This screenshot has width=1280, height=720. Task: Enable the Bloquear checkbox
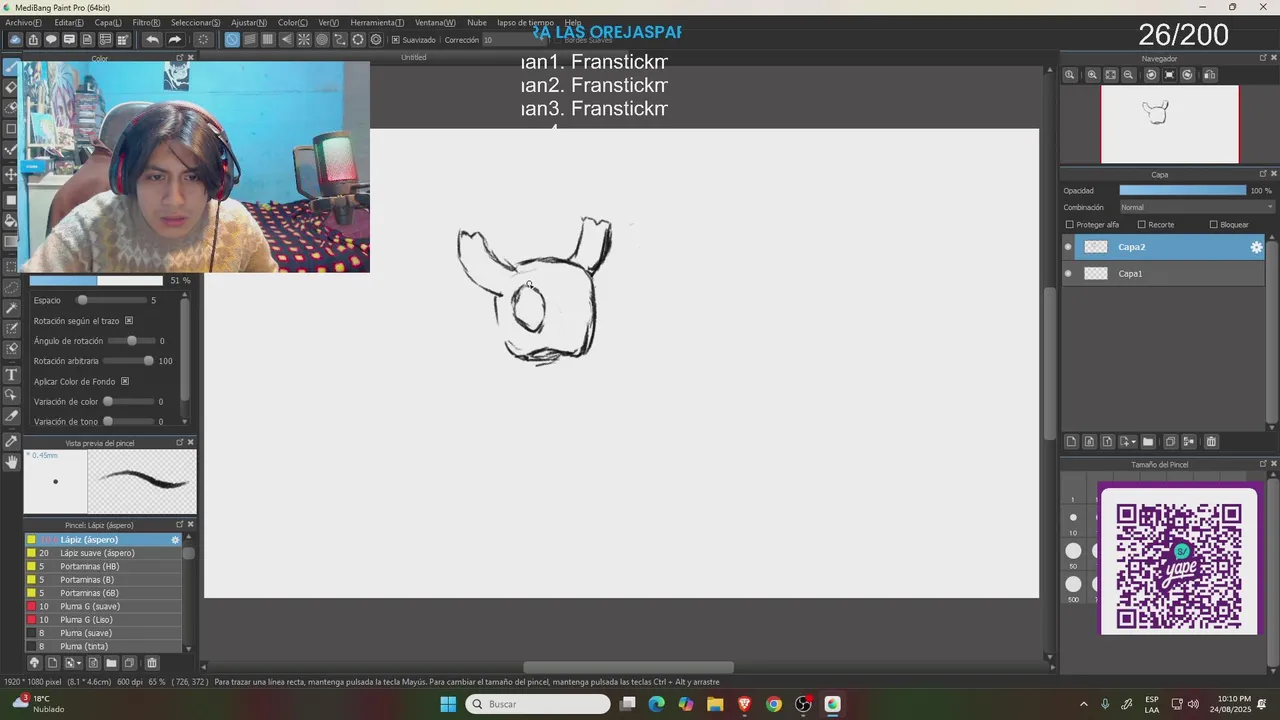pos(1213,225)
